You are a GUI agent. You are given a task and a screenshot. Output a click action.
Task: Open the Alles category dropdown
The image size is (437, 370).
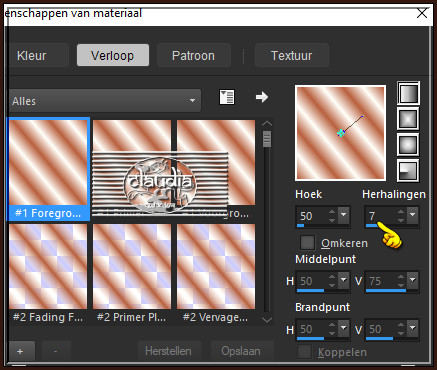coord(104,101)
